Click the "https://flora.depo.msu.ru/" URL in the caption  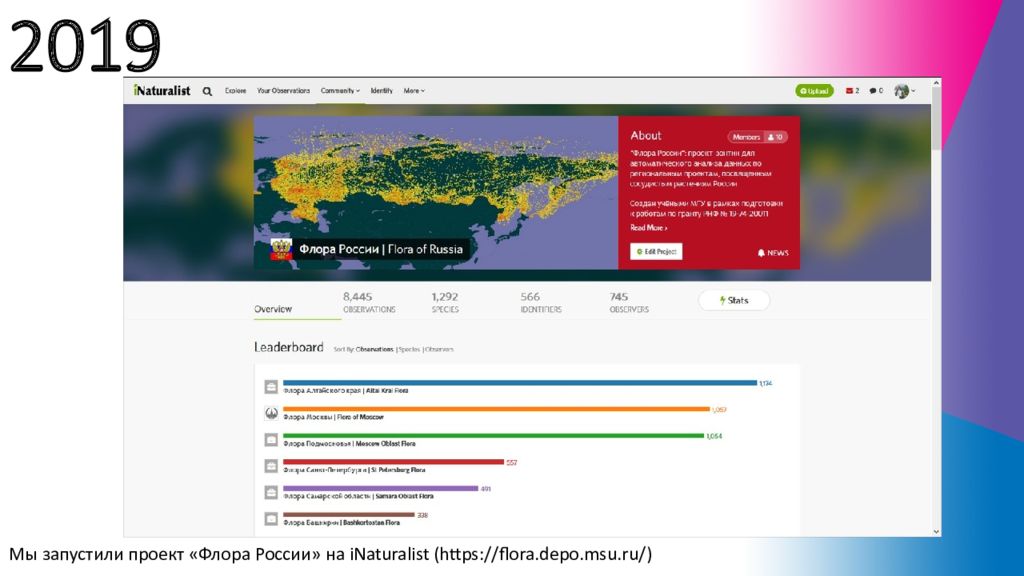pyautogui.click(x=543, y=554)
